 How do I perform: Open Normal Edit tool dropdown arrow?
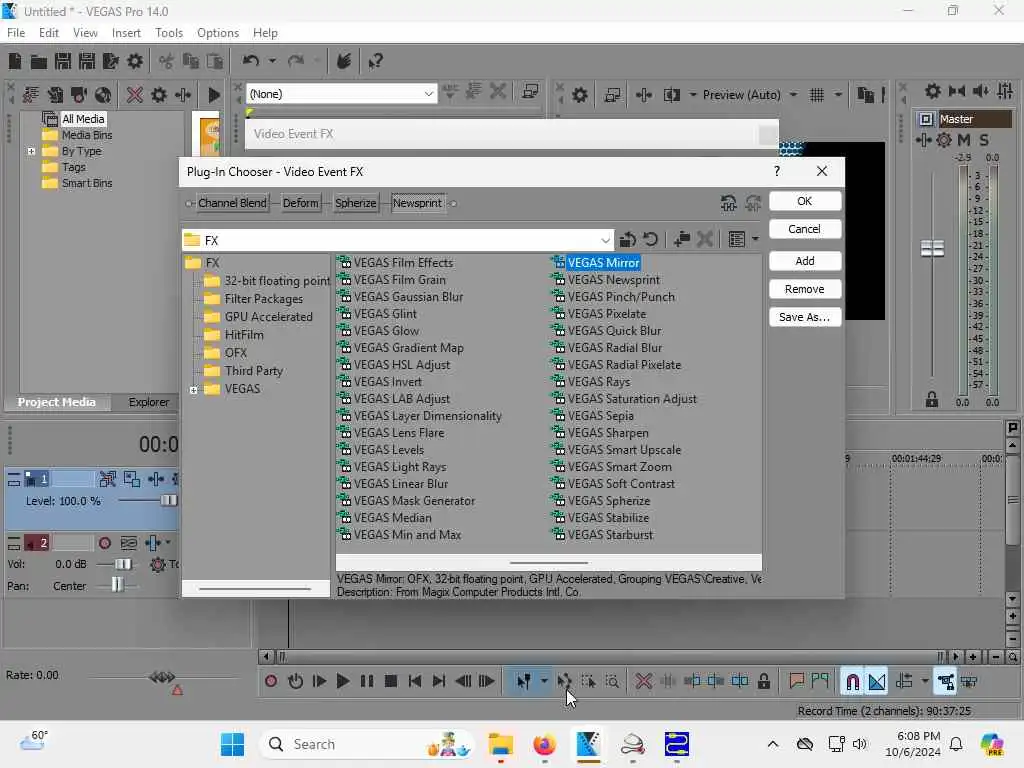[x=544, y=682]
